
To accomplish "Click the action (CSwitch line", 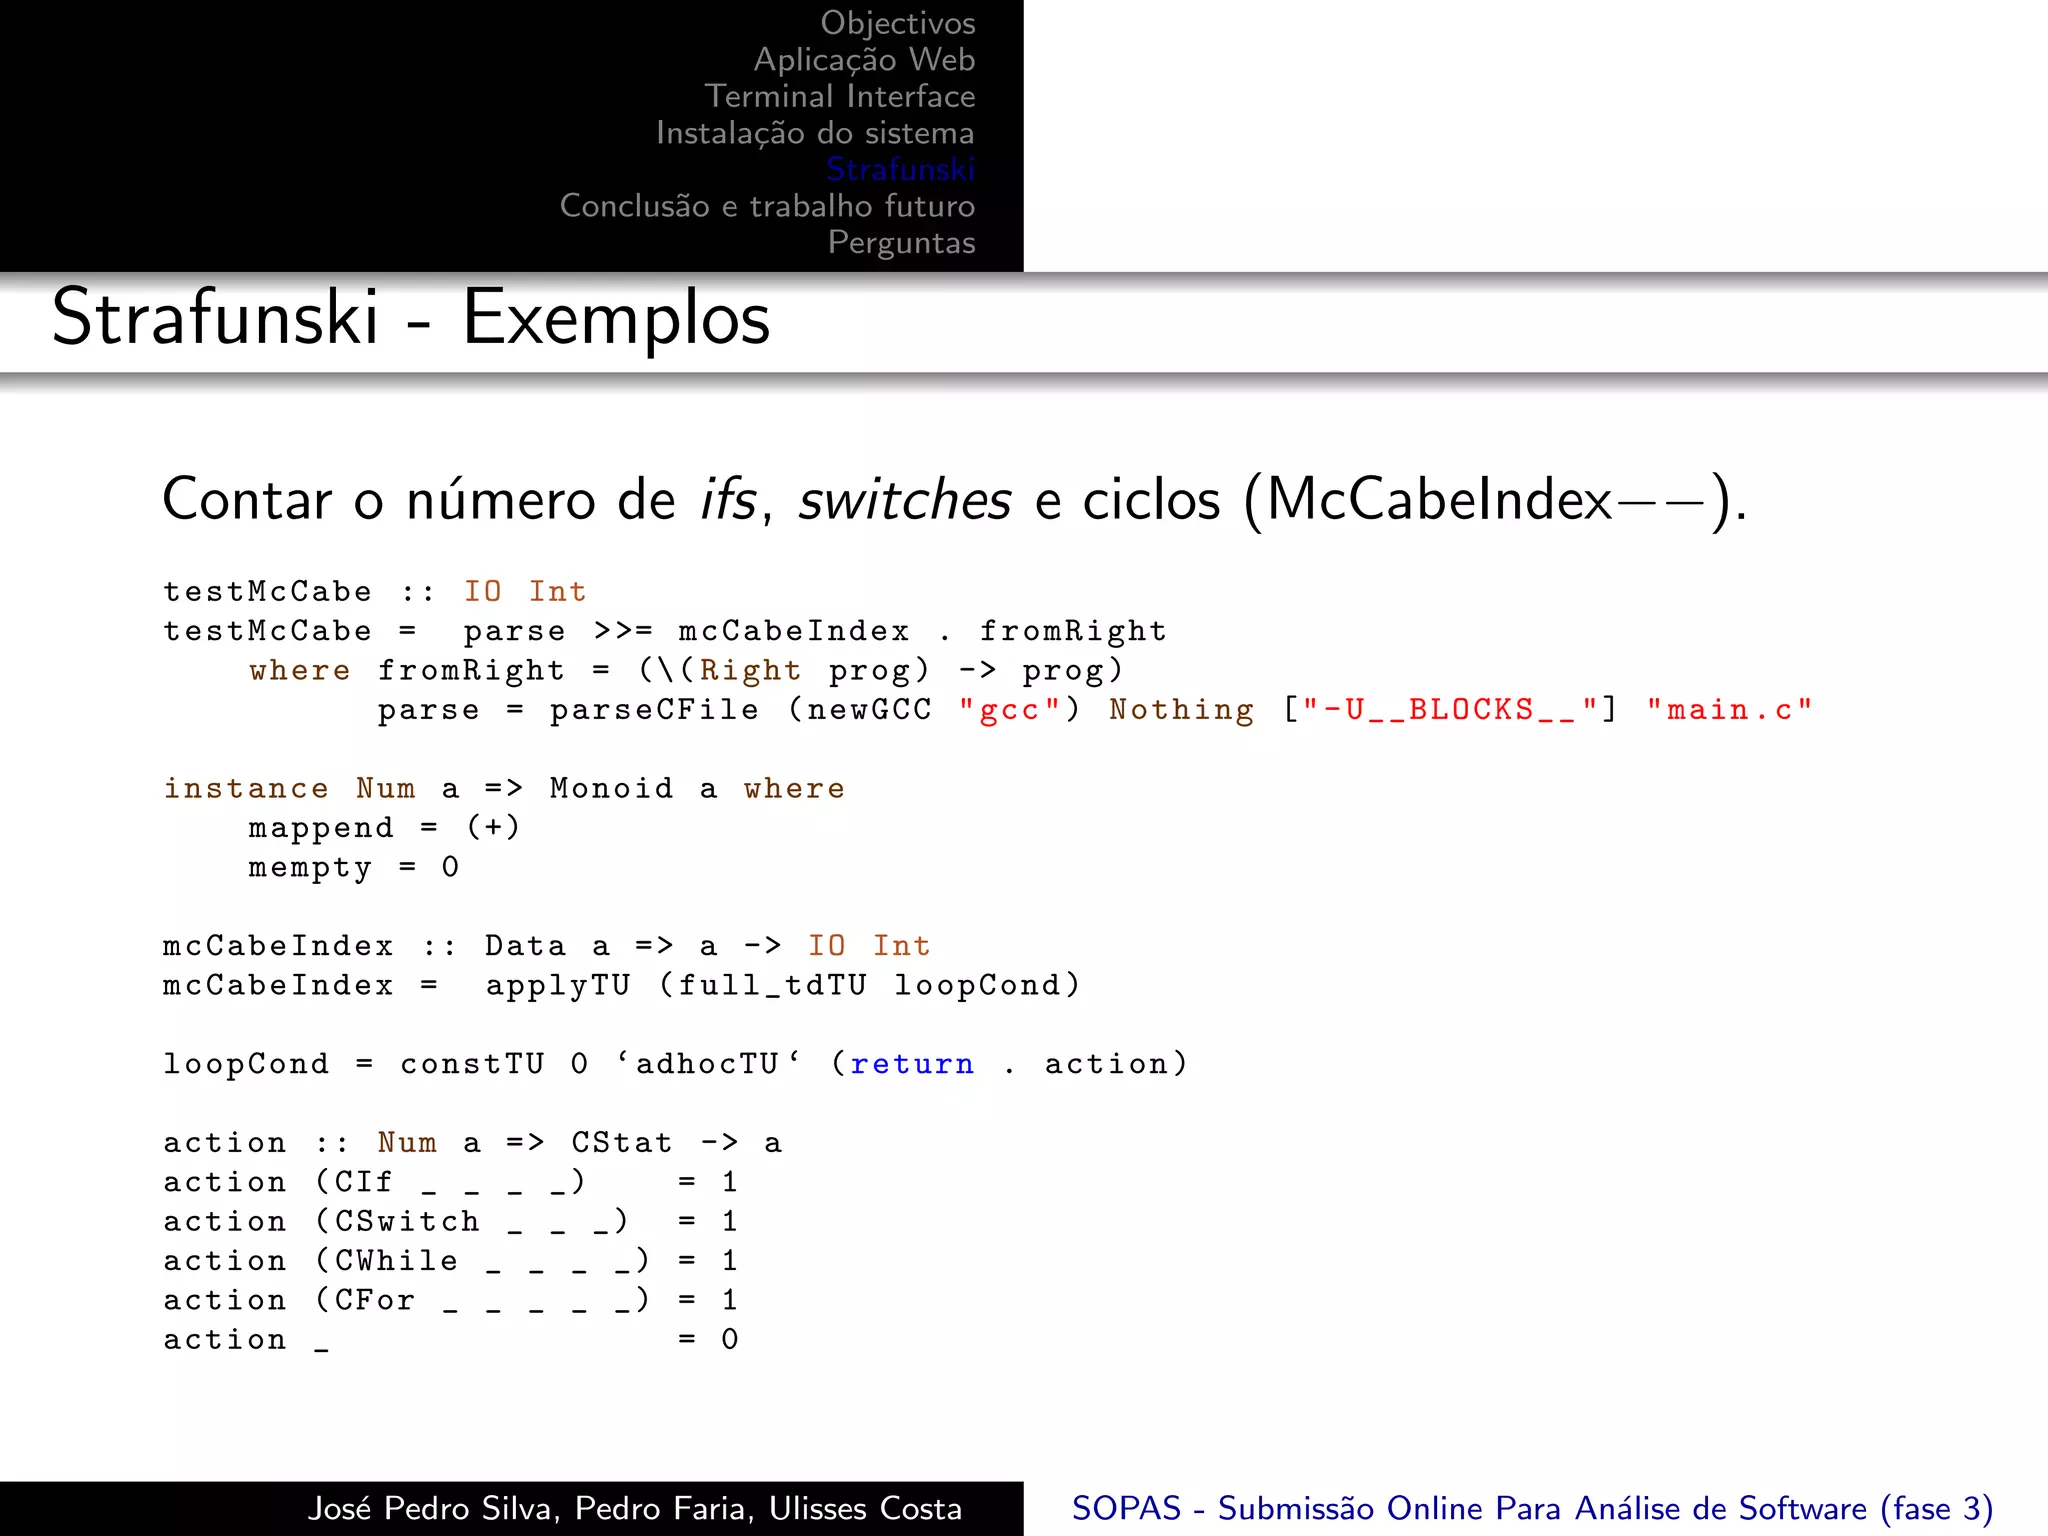I will 451,1221.
